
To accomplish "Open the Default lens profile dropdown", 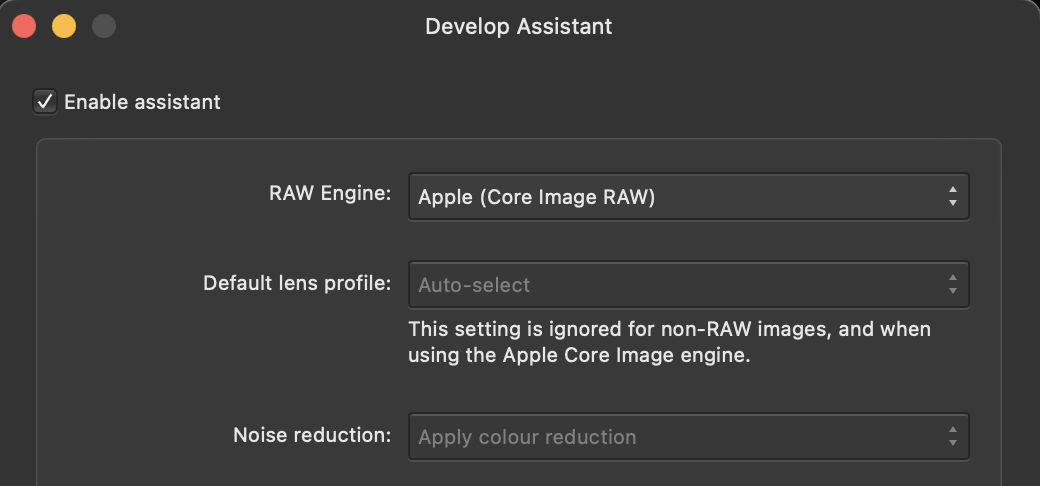I will [688, 284].
